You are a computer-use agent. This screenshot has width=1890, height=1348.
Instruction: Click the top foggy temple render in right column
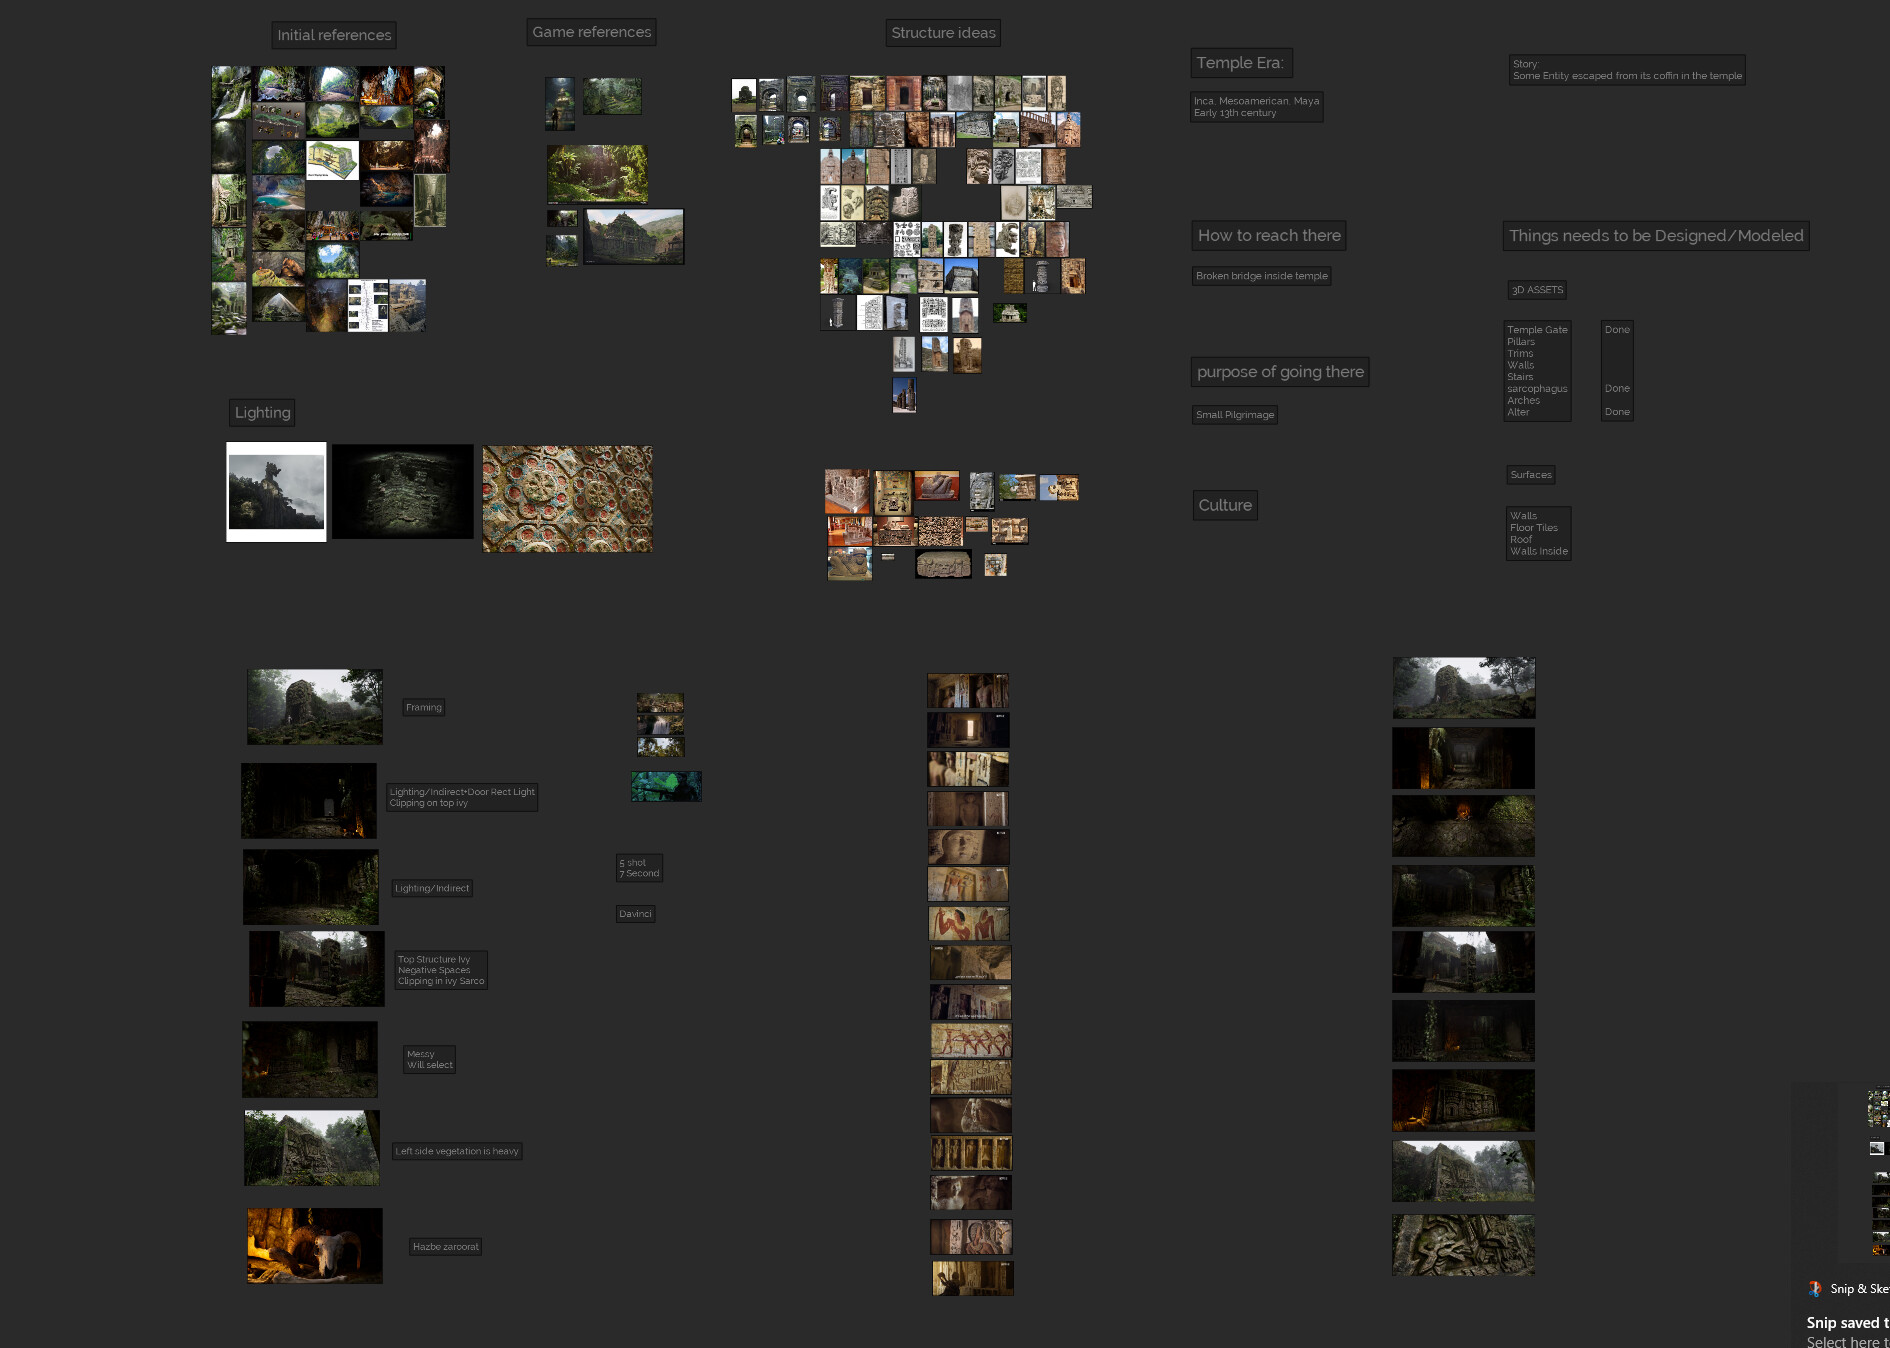pyautogui.click(x=1464, y=688)
